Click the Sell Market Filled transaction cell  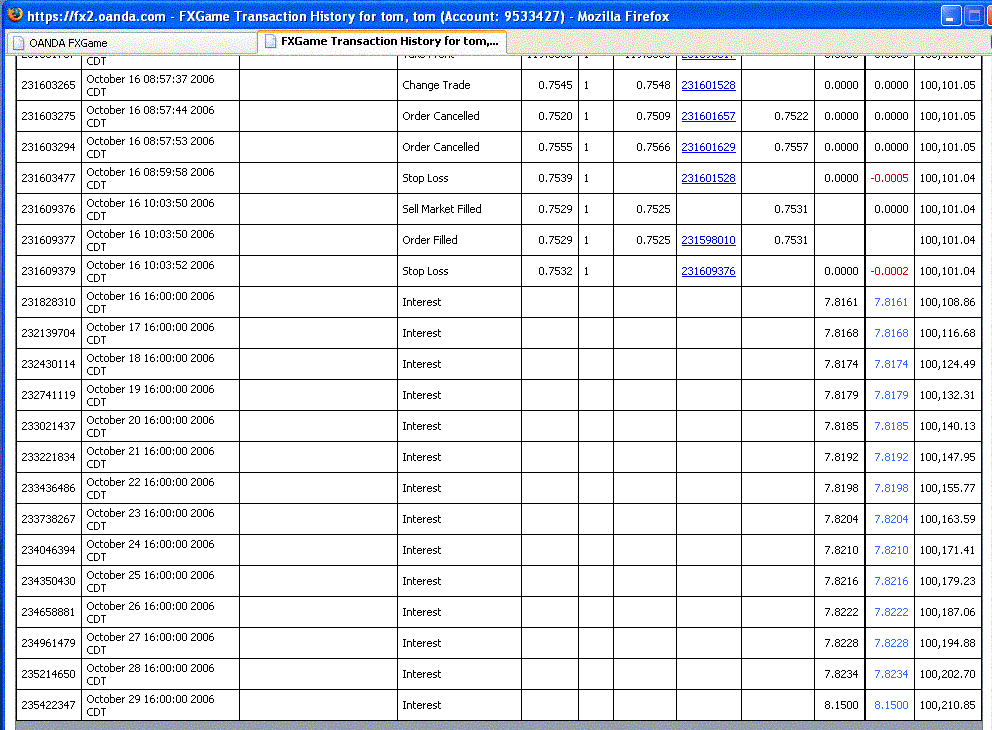coord(441,209)
